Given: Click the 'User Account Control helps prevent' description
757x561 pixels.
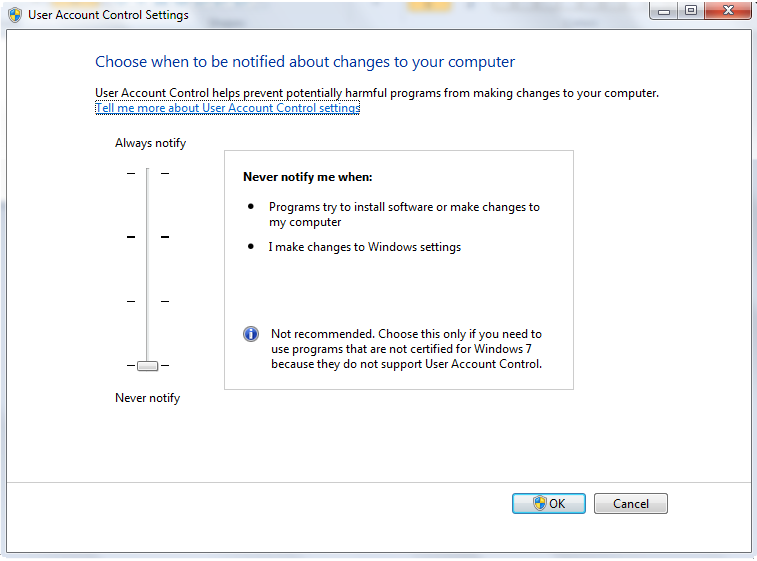Looking at the screenshot, I should (x=377, y=93).
